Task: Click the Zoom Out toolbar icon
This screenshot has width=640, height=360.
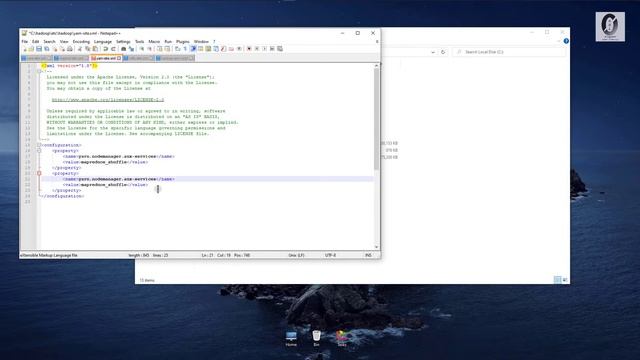Action: 150,49
